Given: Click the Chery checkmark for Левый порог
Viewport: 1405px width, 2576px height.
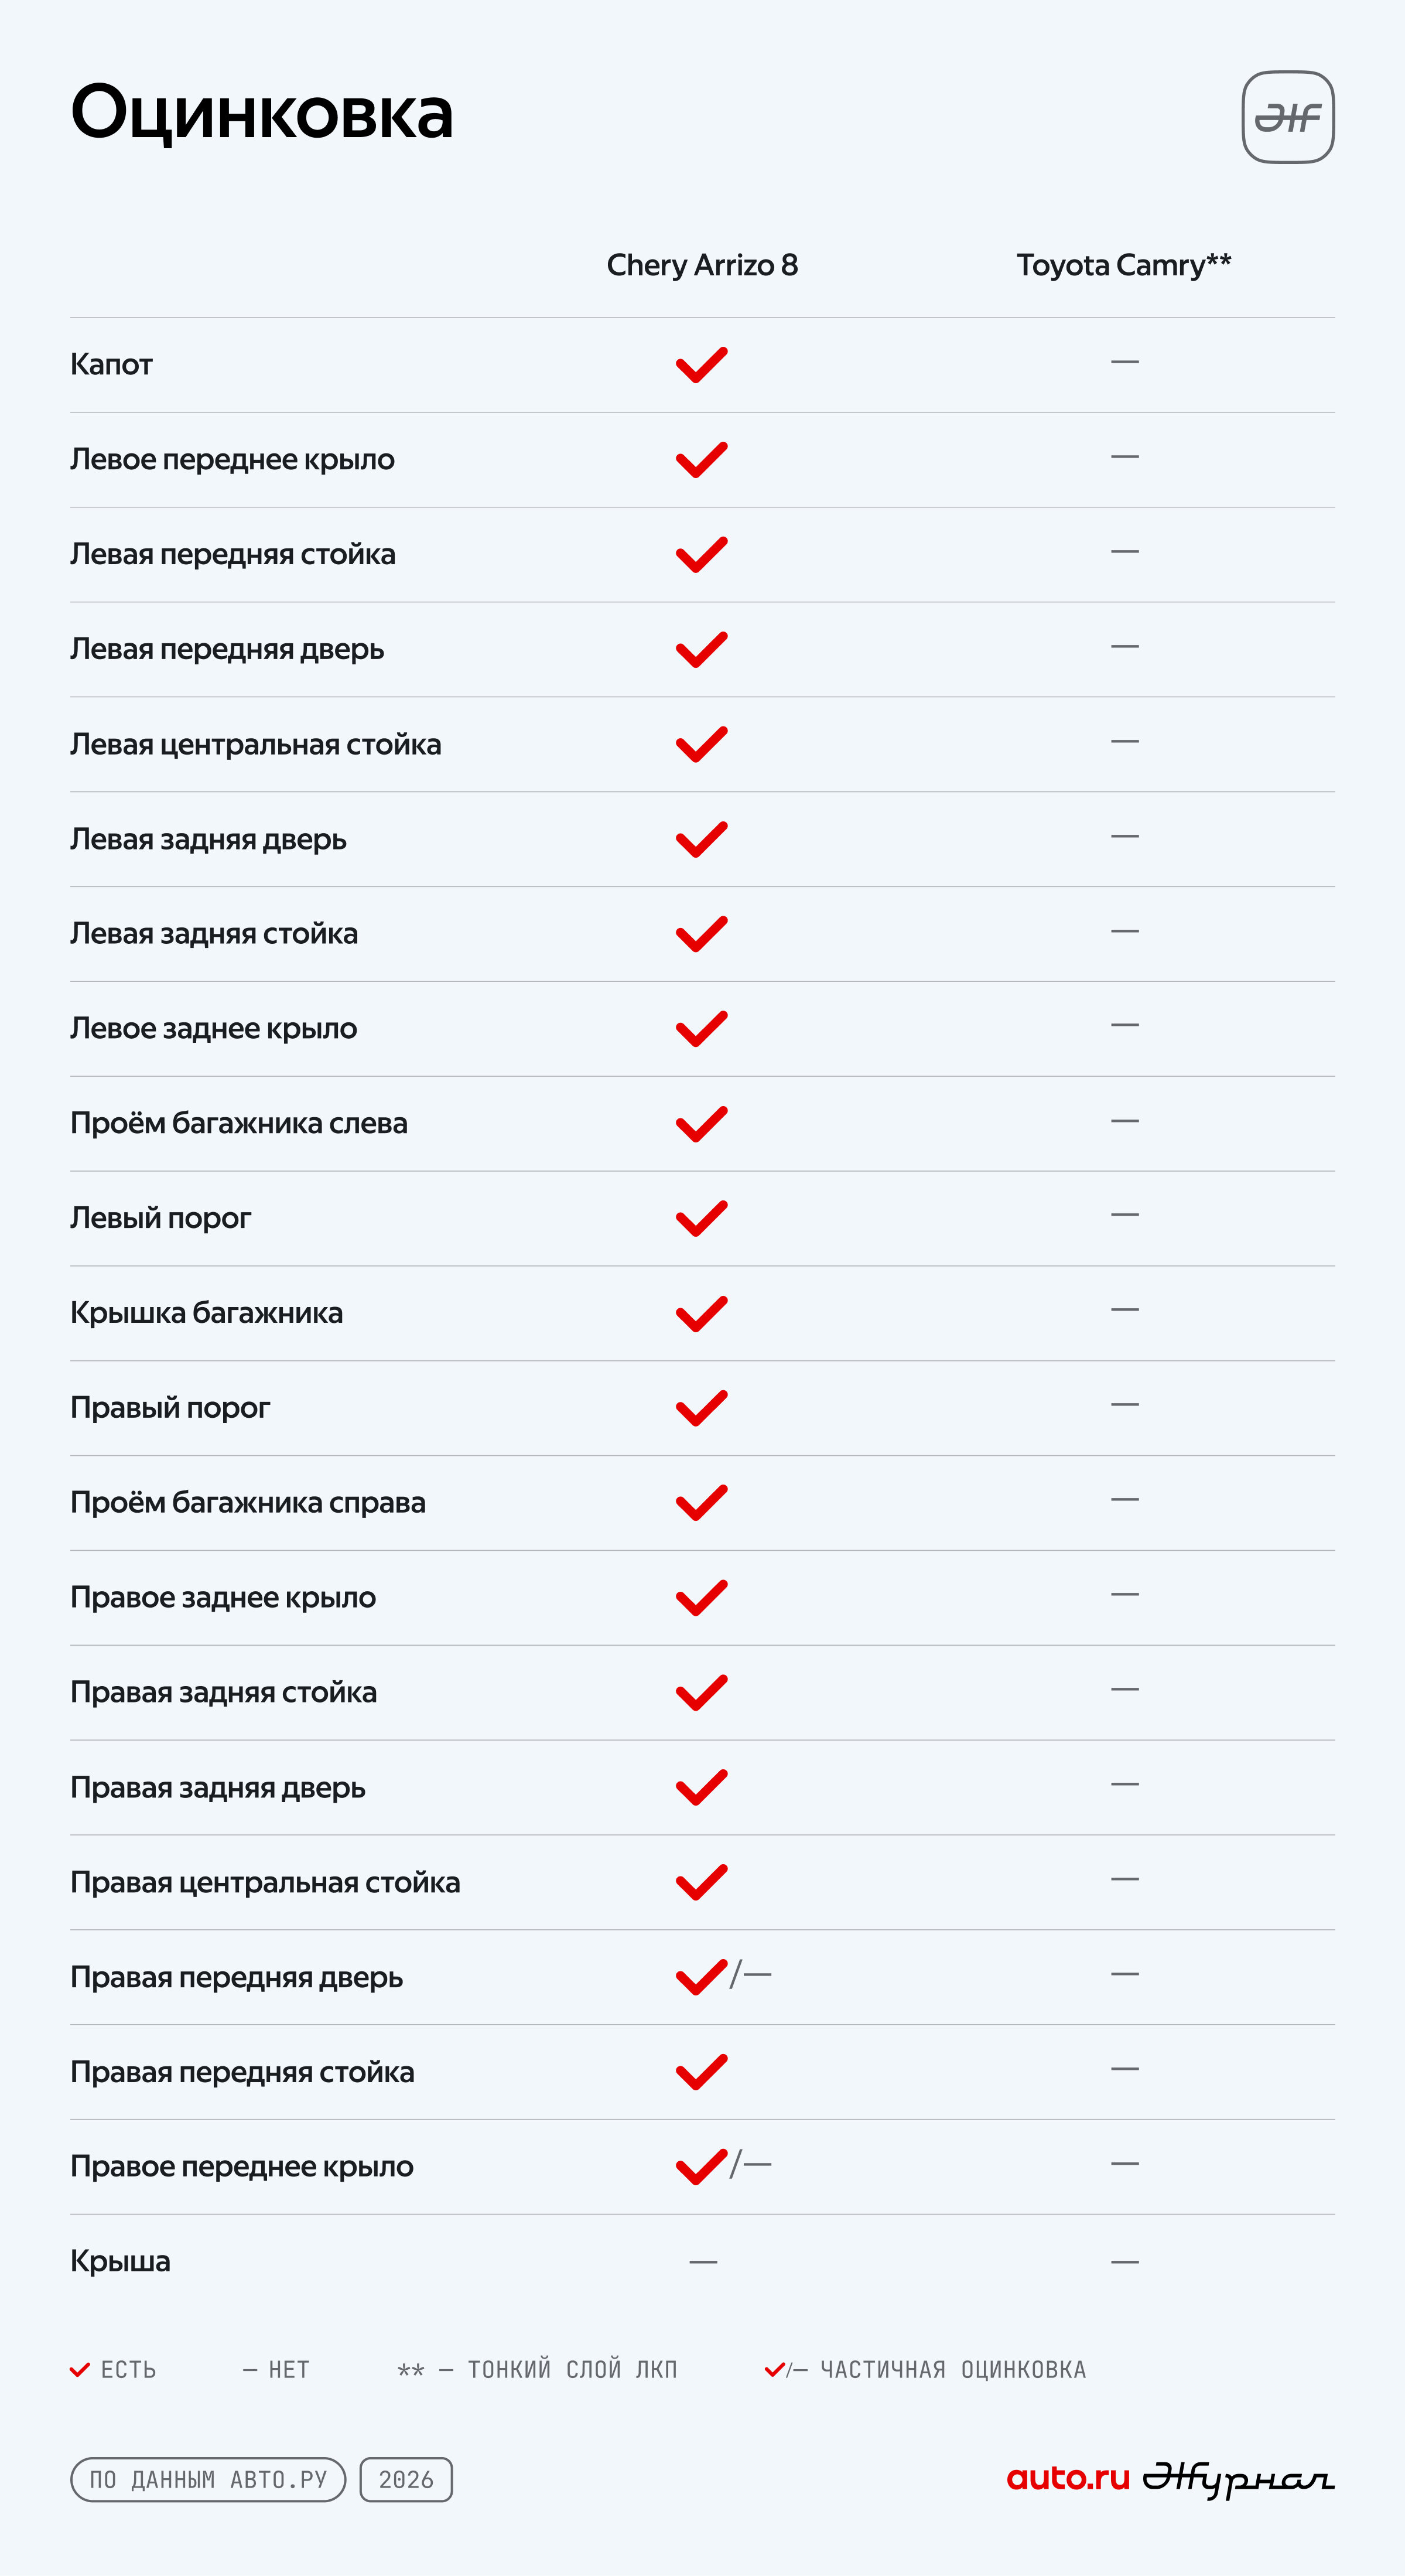Looking at the screenshot, I should [702, 1218].
